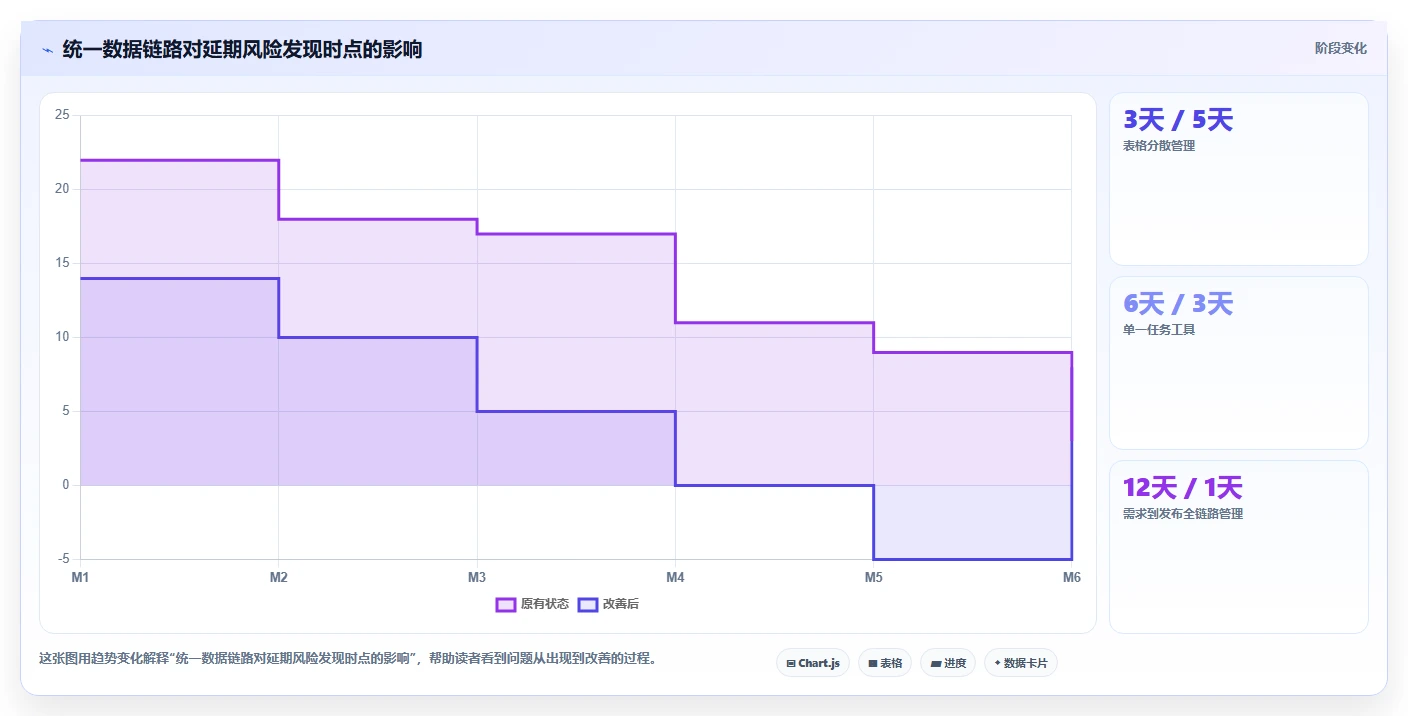
Task: Click the chart title 统一数据链路对延期风险发现时点的影响
Action: click(242, 49)
